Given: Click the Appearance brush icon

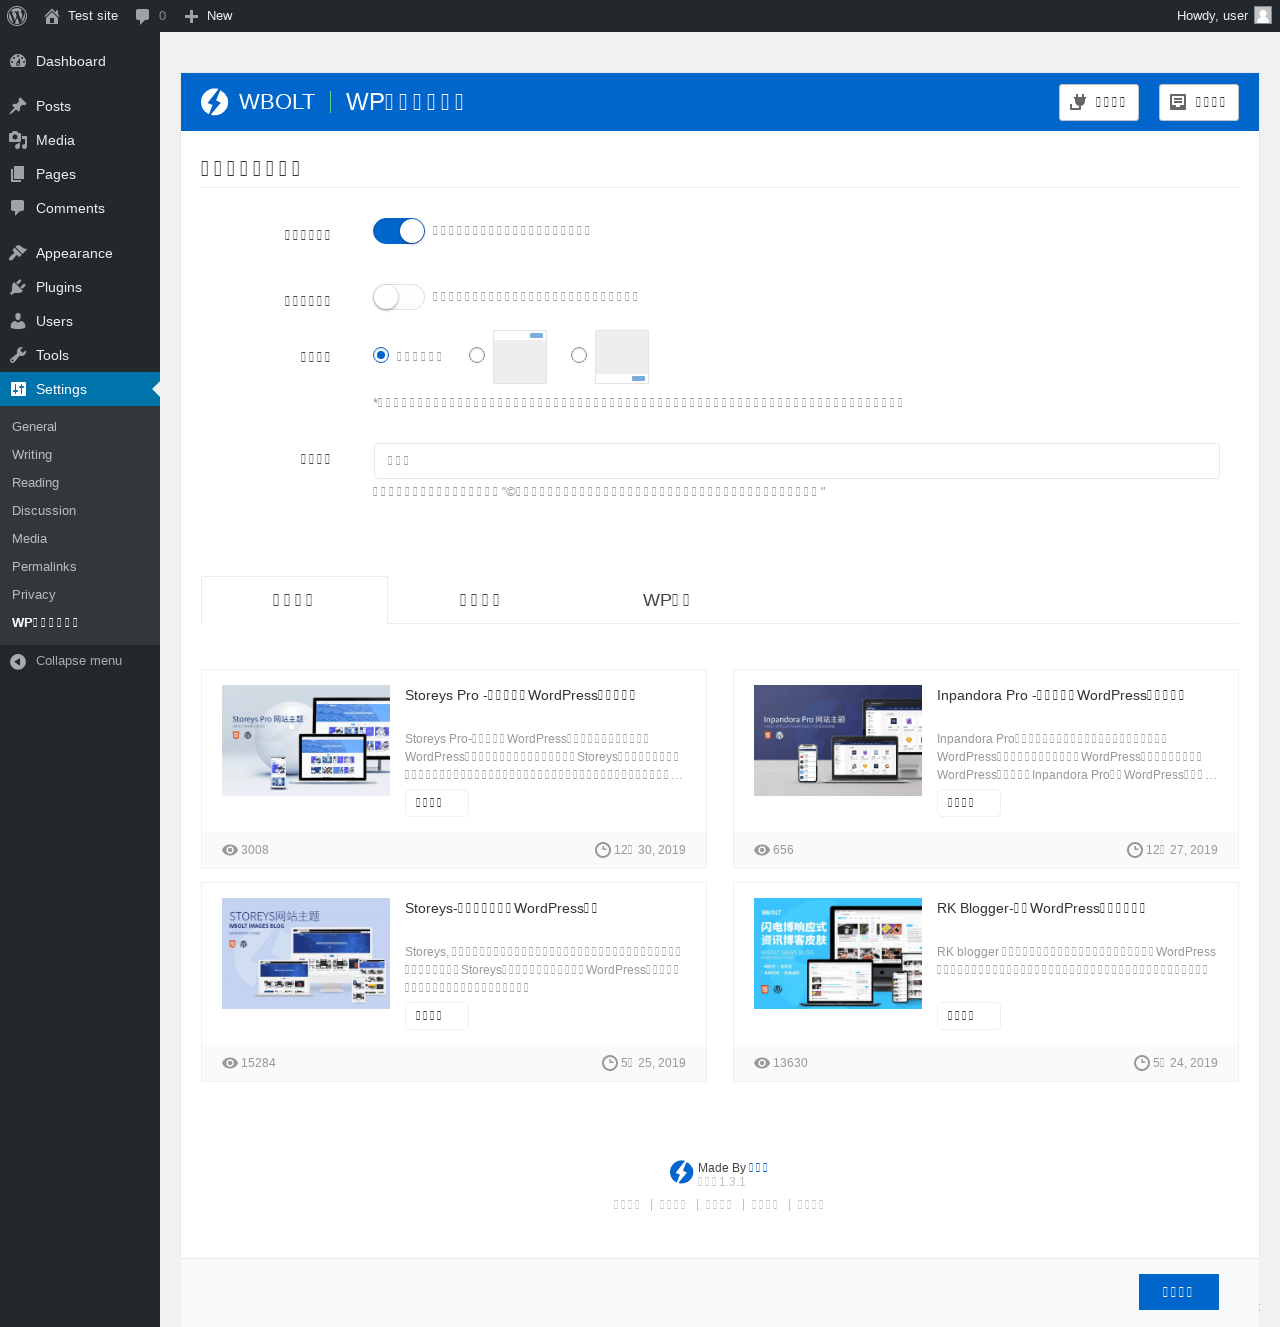Looking at the screenshot, I should click(18, 253).
